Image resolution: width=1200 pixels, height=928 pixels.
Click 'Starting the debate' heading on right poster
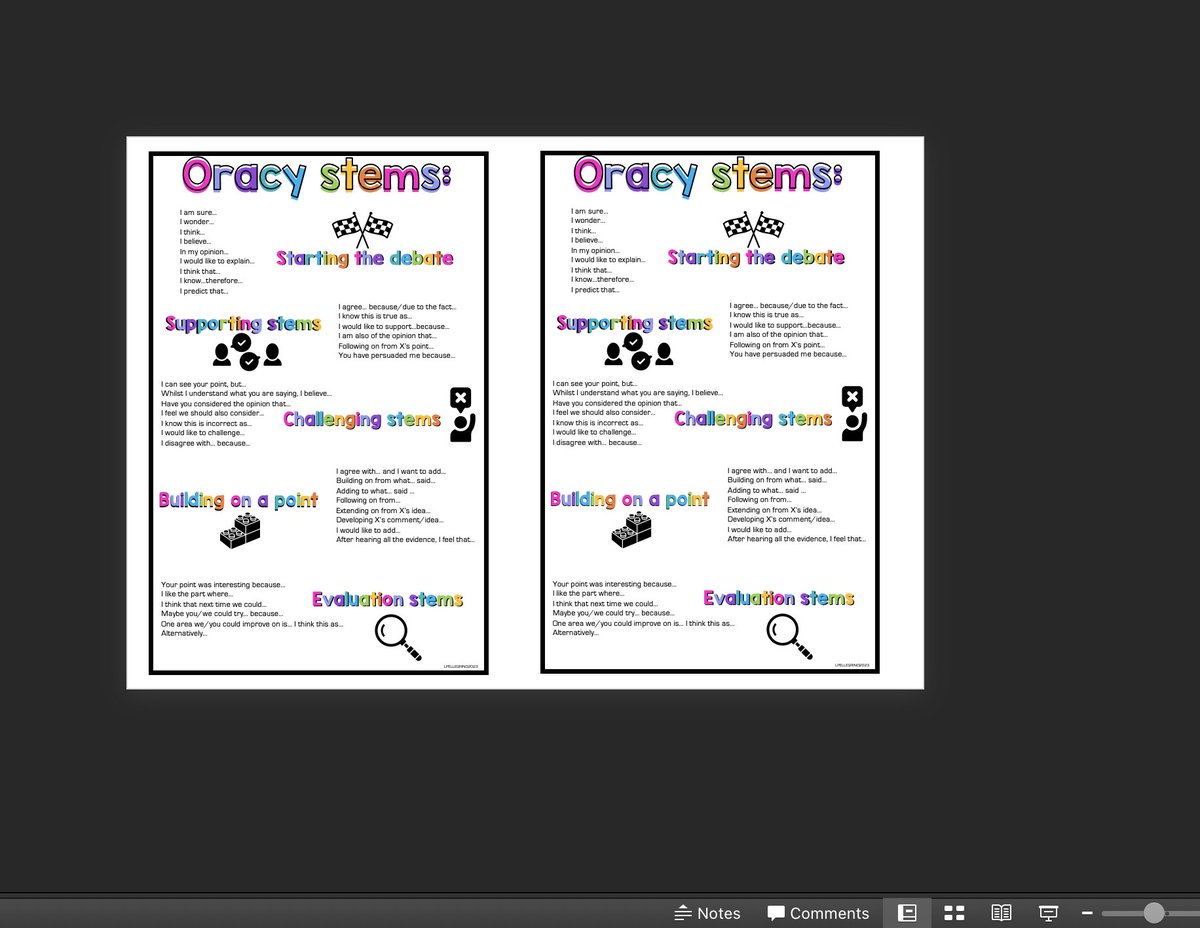(756, 258)
